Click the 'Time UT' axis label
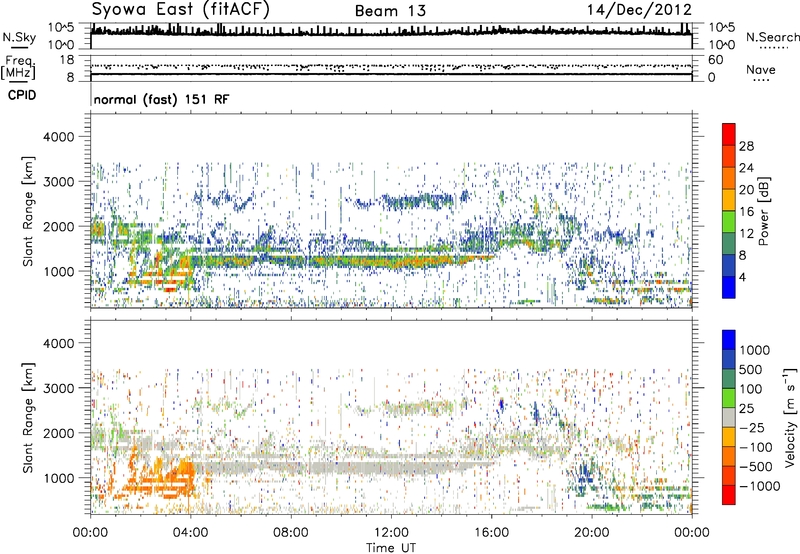Viewport: 800px width, 554px height. pos(391,548)
